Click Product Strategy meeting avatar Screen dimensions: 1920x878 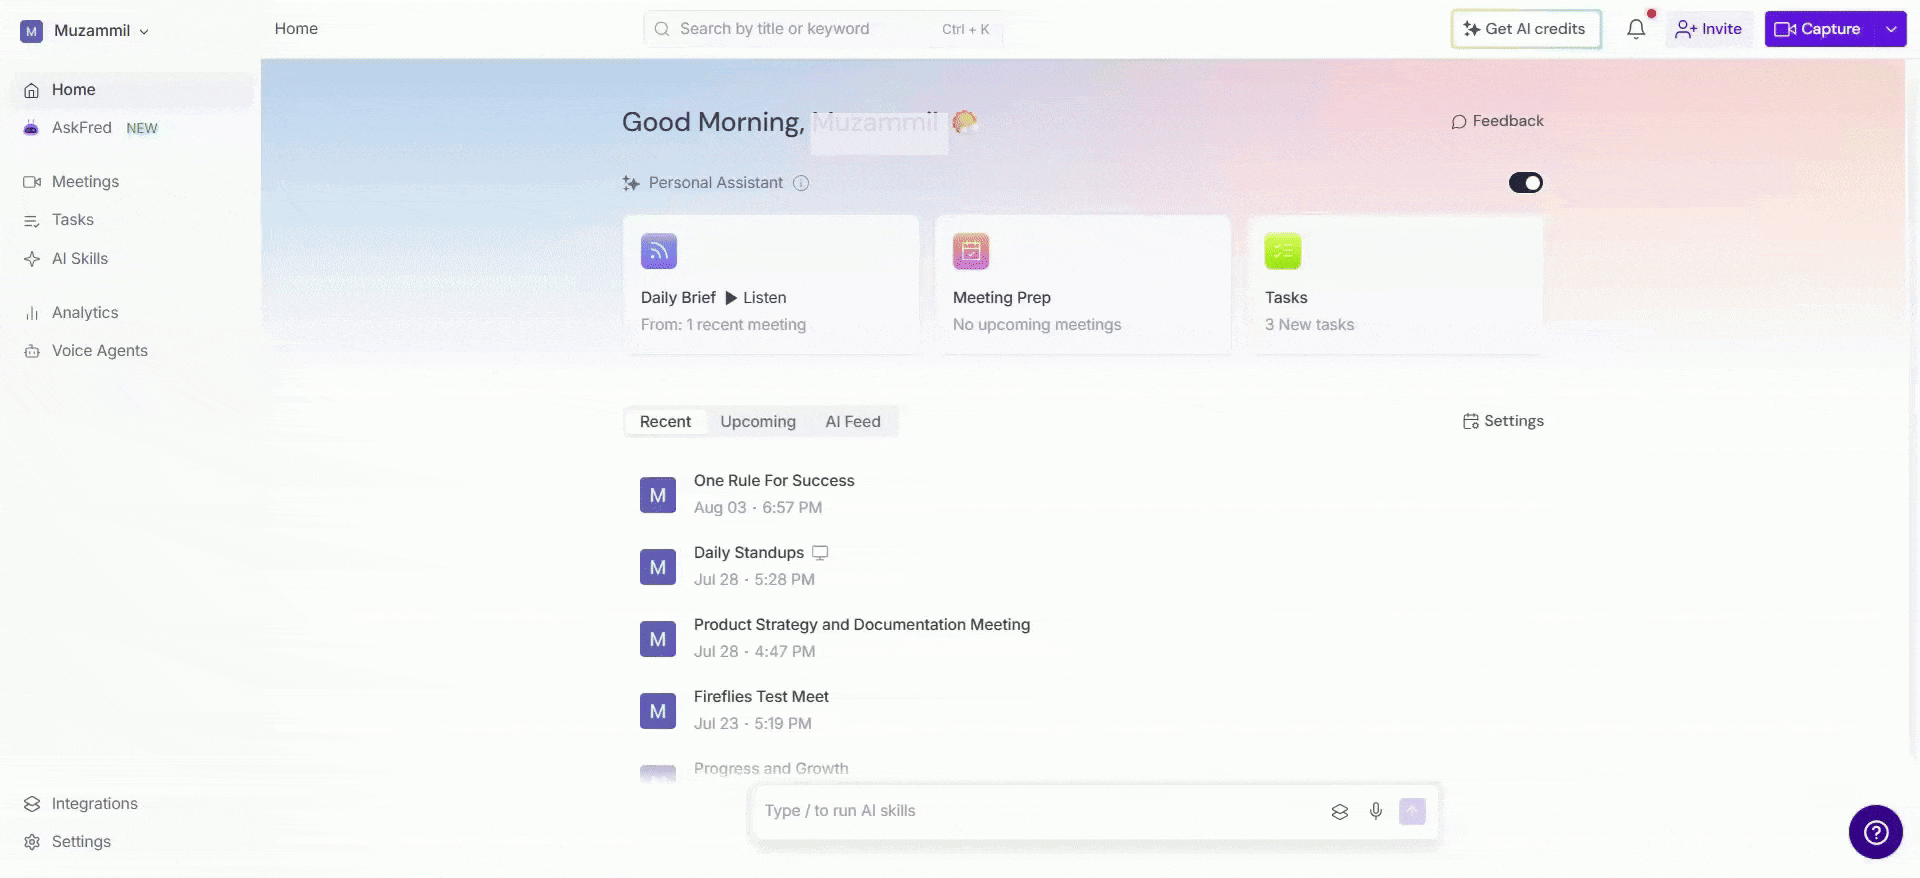point(658,639)
